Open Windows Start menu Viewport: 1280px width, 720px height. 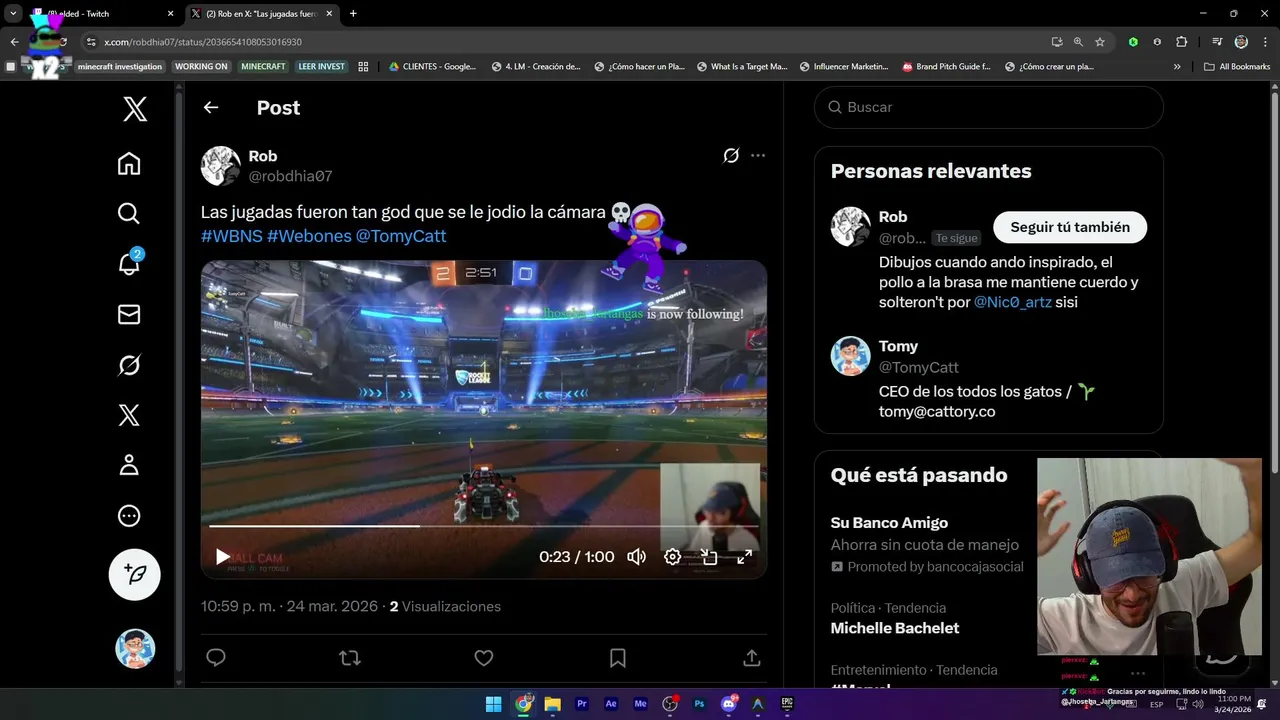click(493, 704)
